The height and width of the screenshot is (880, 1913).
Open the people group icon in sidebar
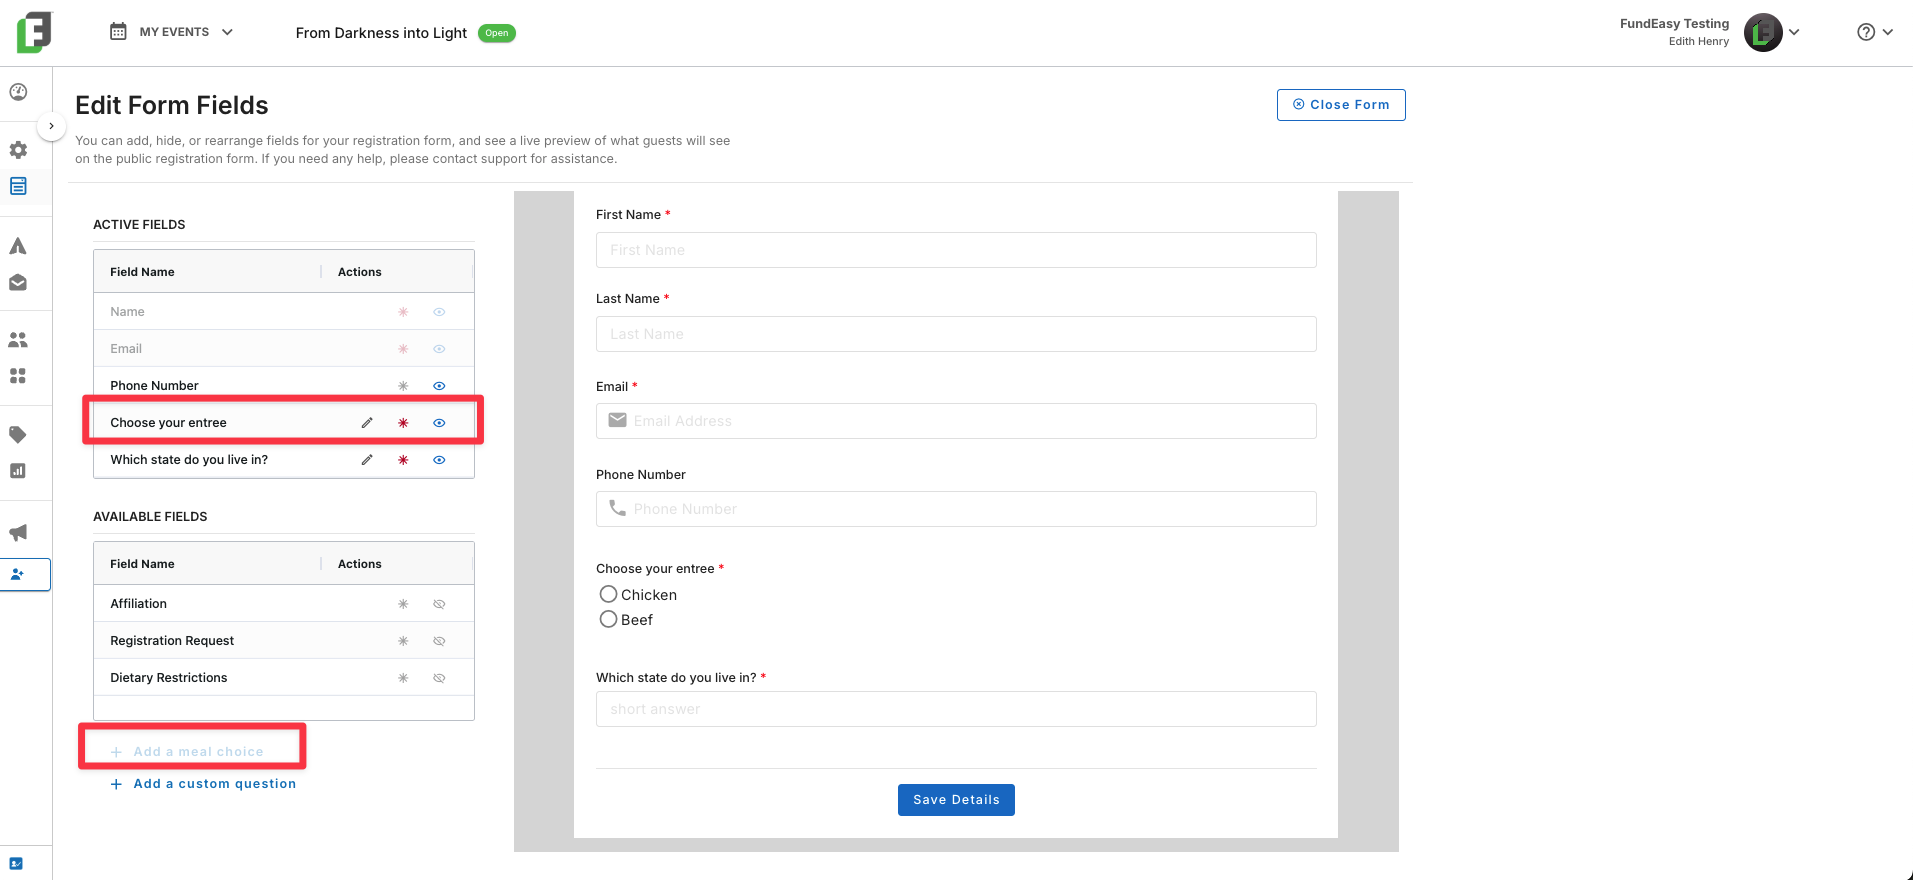point(18,340)
